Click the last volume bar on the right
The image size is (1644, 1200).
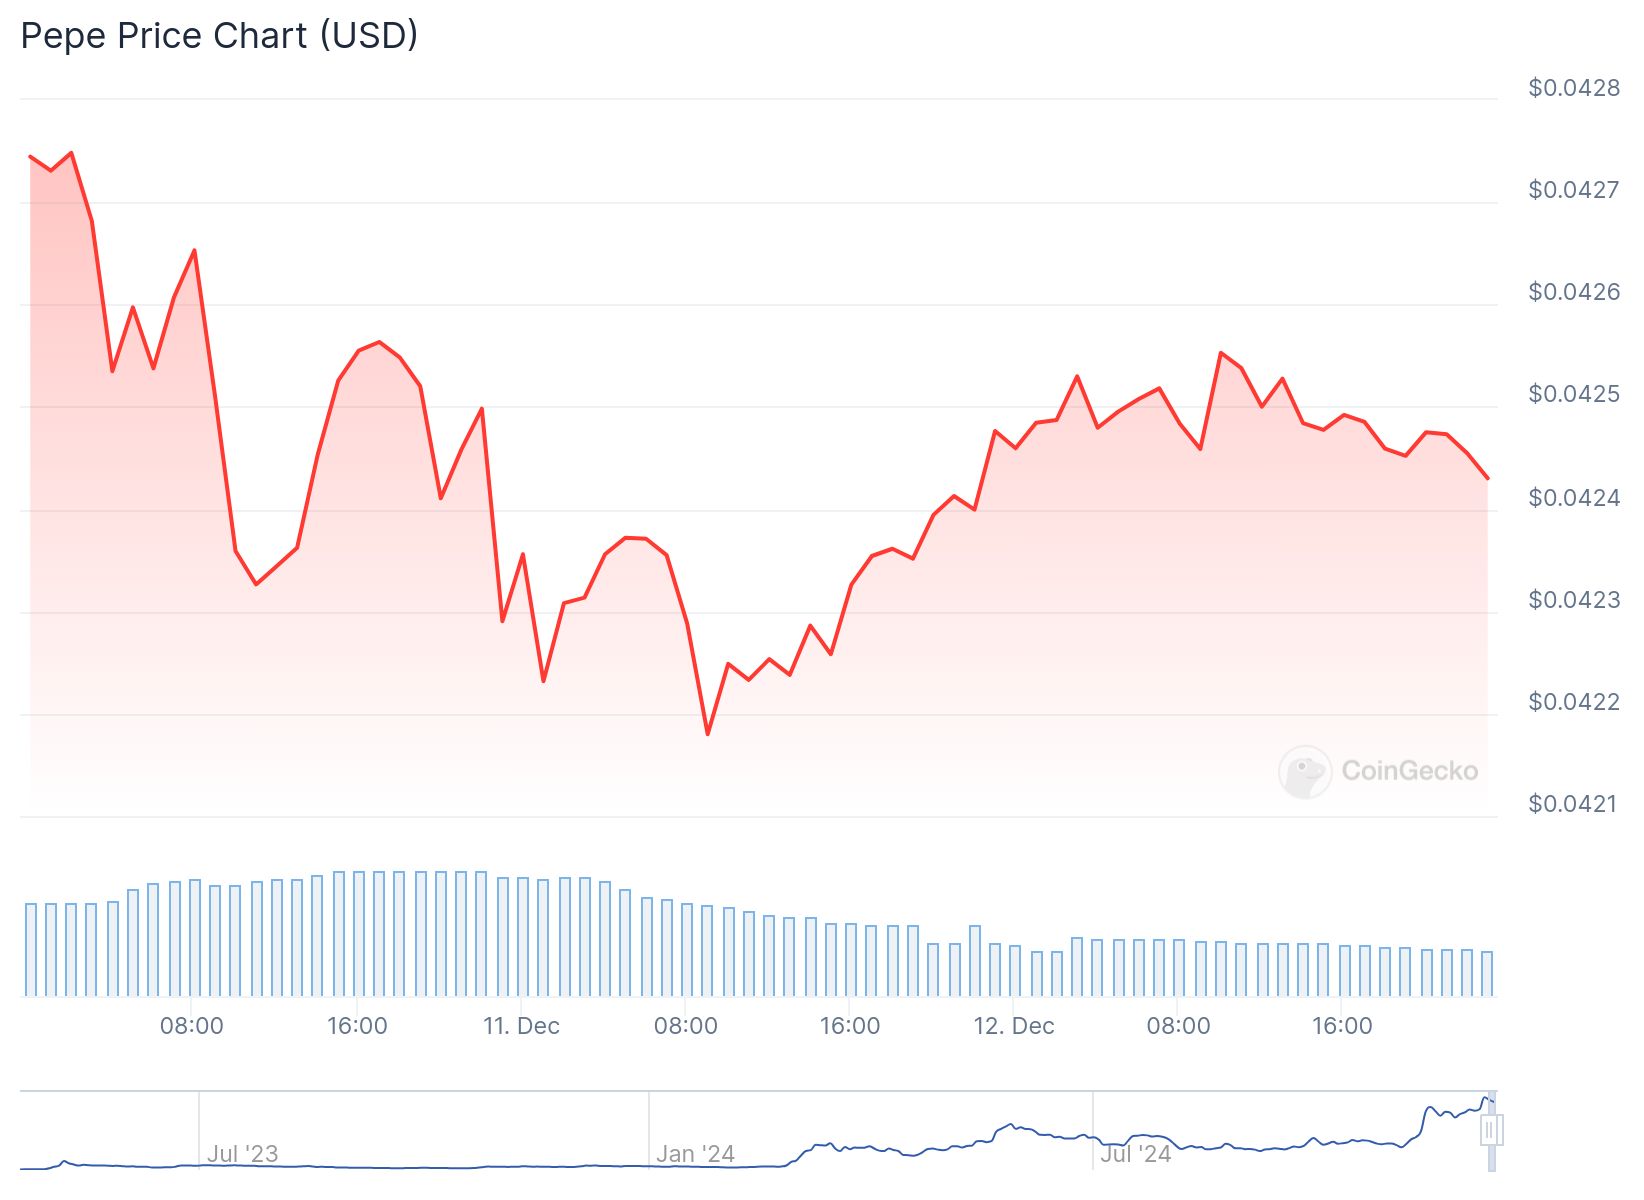[x=1487, y=973]
